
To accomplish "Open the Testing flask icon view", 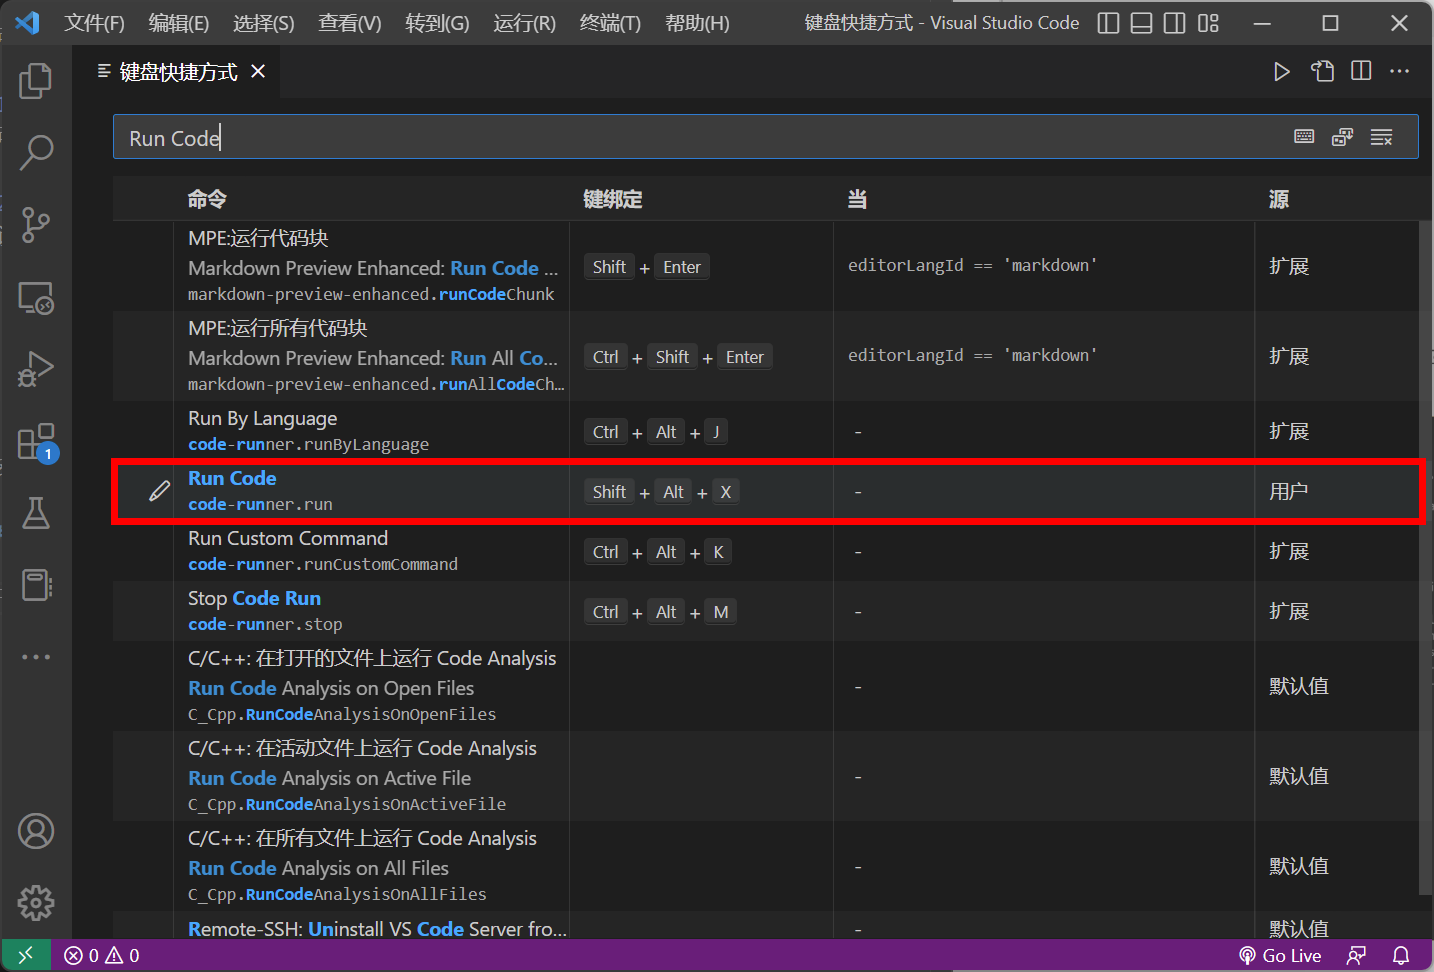I will click(36, 513).
